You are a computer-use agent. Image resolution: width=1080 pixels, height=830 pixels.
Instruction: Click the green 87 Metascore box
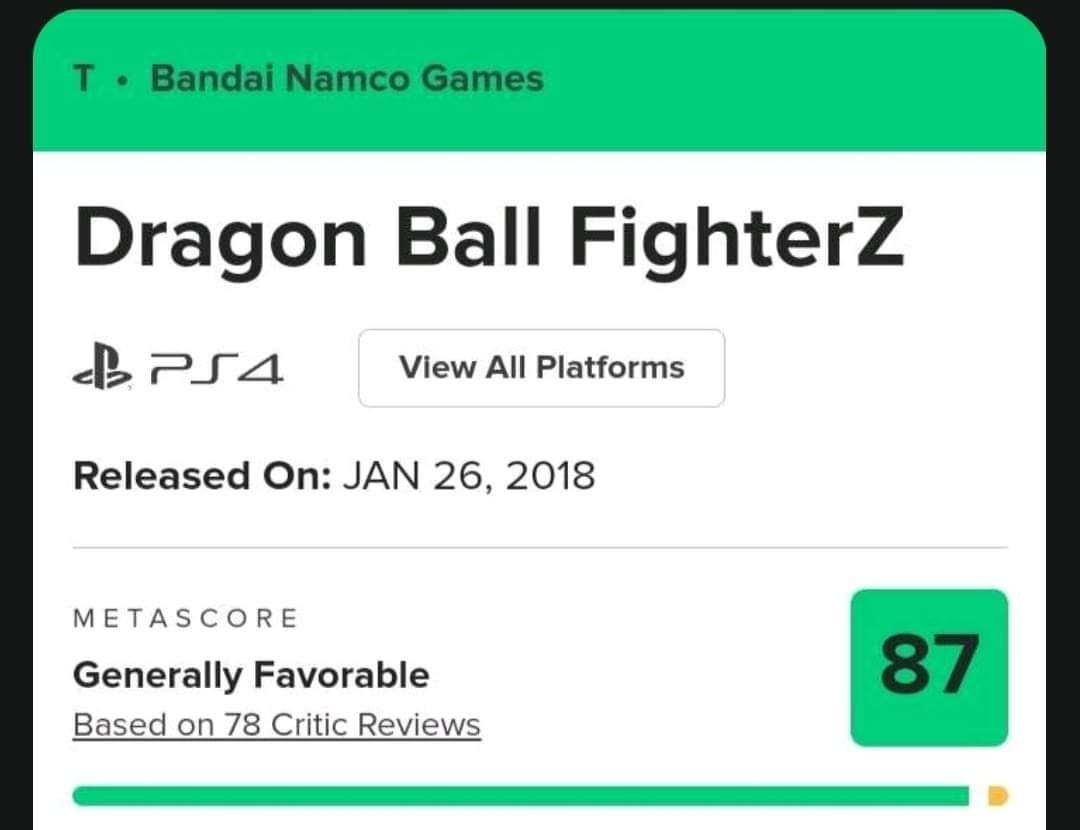[929, 667]
